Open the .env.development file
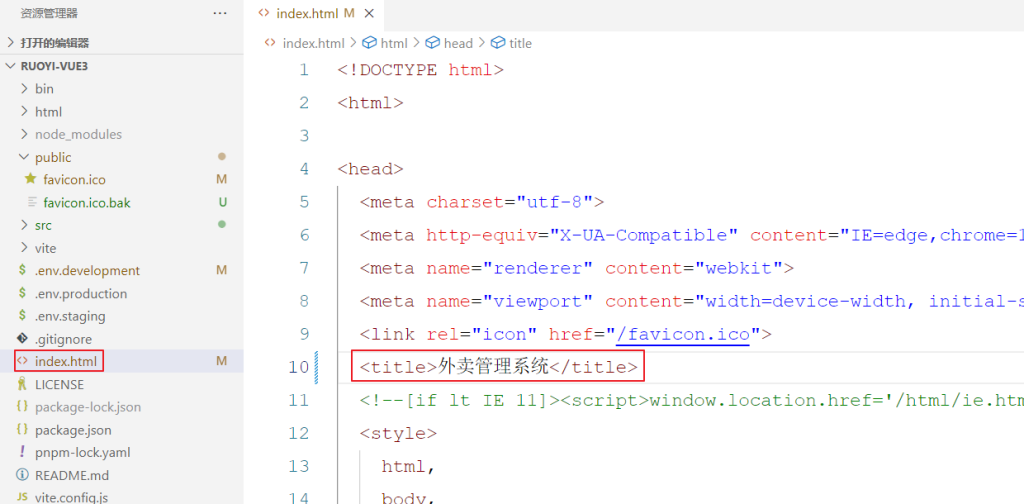 pos(87,270)
